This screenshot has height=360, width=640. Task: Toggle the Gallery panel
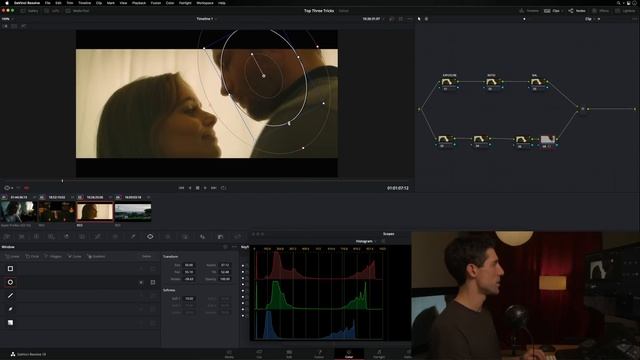[29, 11]
